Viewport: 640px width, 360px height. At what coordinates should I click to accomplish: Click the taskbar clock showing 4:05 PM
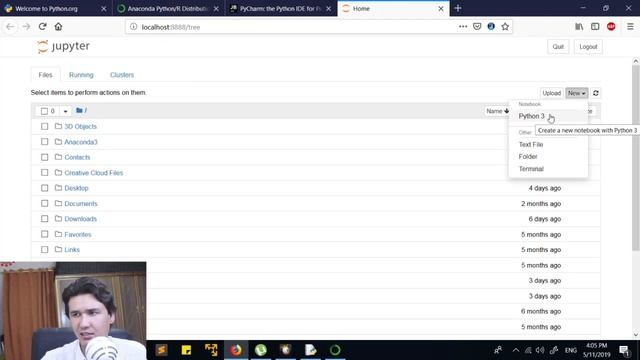pos(596,350)
